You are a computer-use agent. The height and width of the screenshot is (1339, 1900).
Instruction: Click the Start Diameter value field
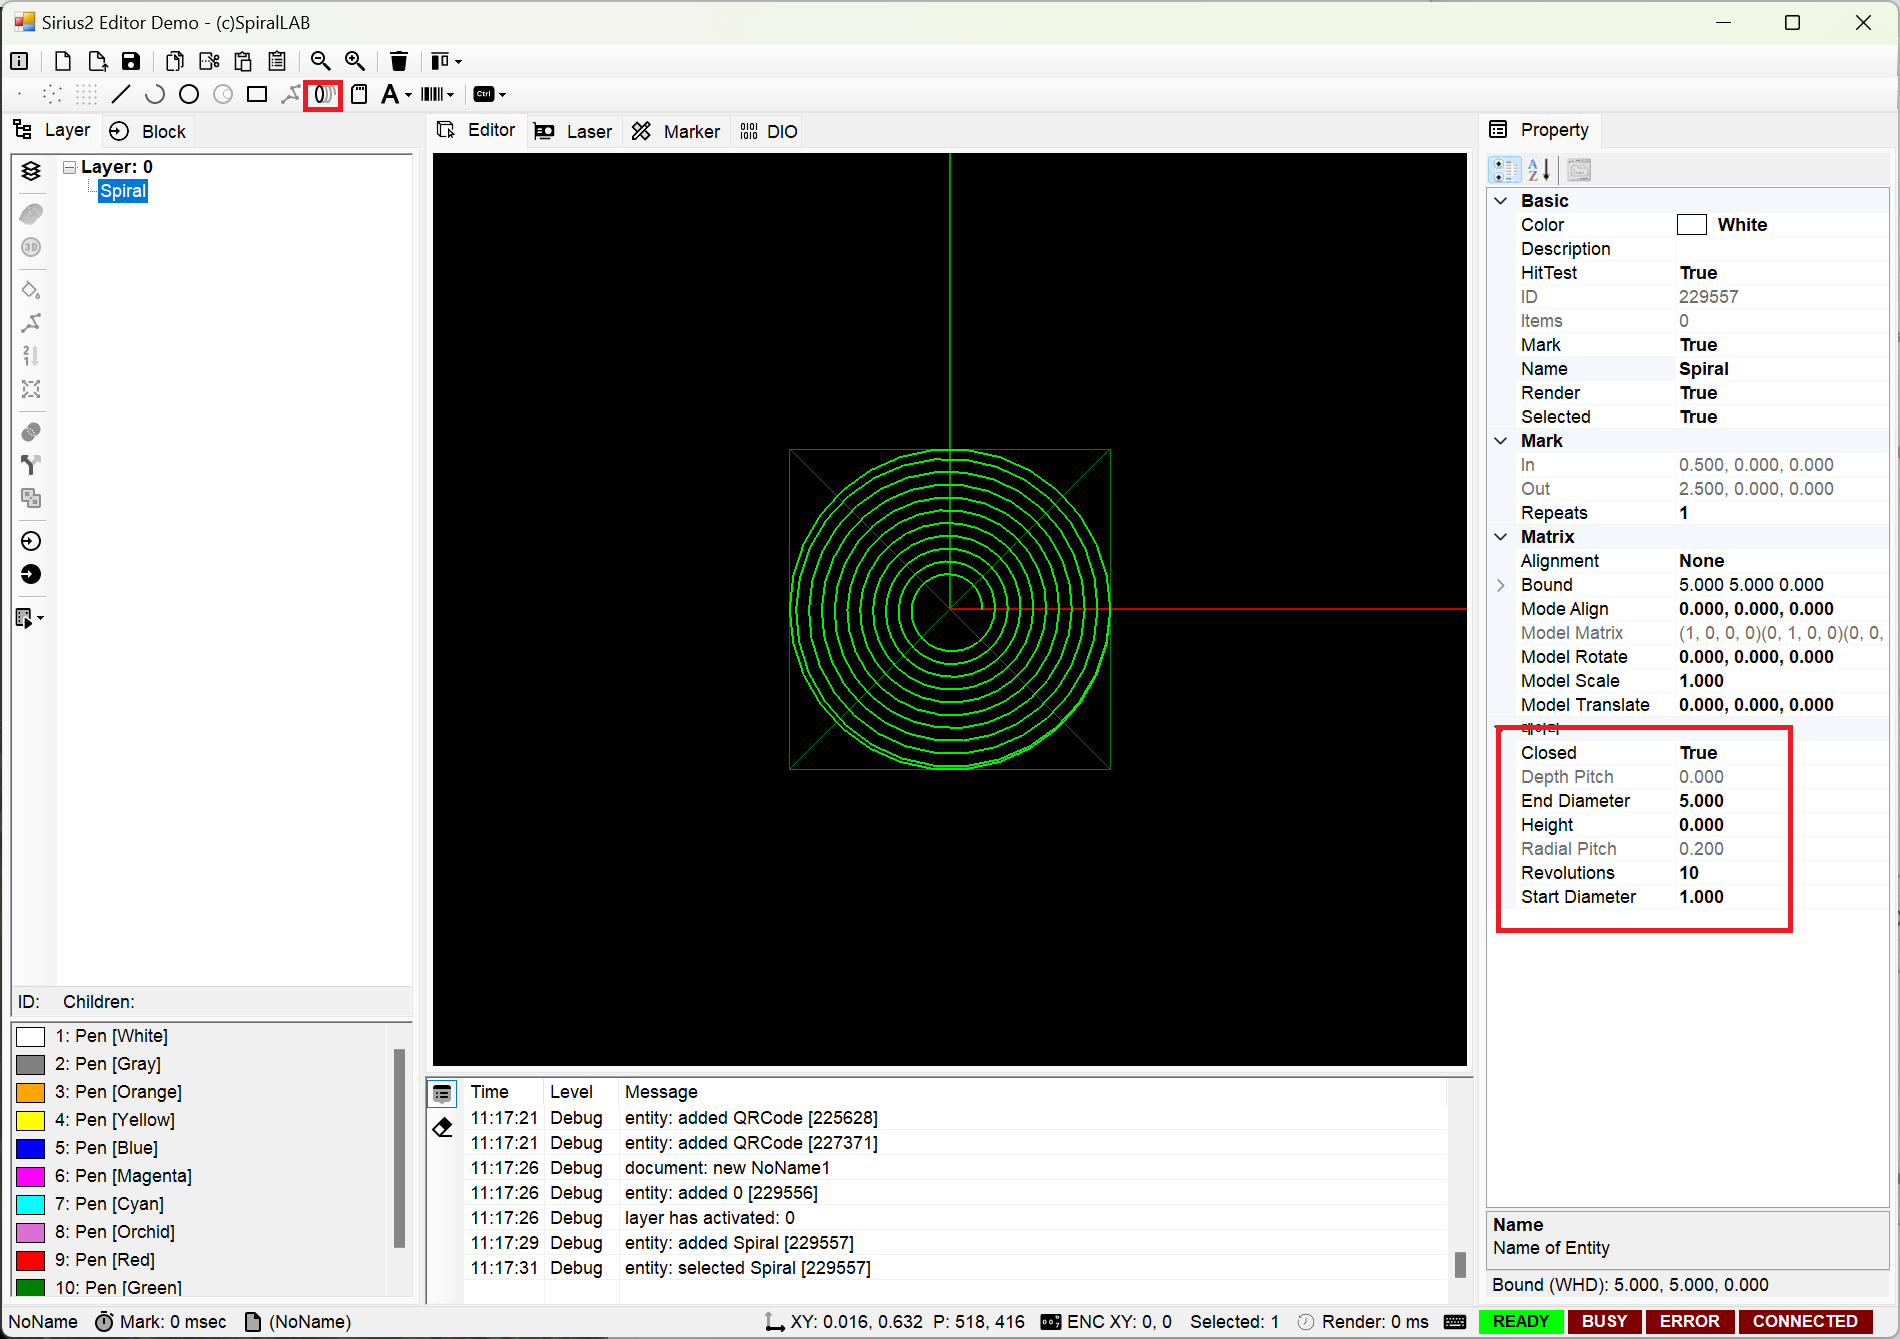point(1782,897)
